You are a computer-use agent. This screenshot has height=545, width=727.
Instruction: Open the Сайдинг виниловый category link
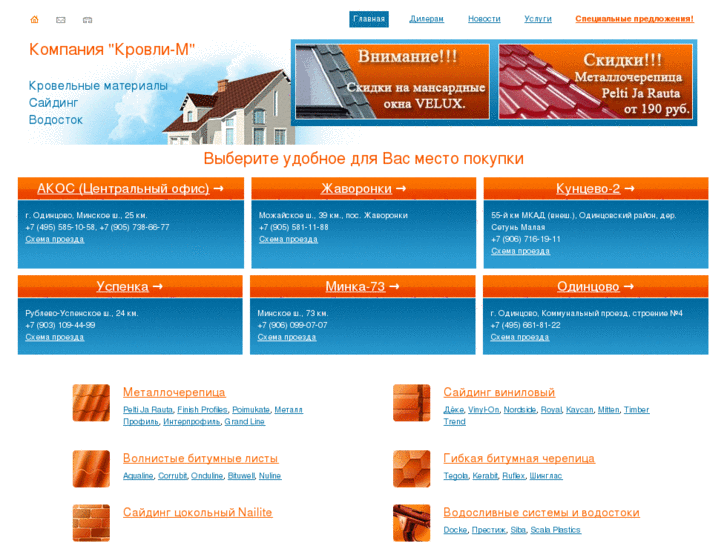coord(499,392)
